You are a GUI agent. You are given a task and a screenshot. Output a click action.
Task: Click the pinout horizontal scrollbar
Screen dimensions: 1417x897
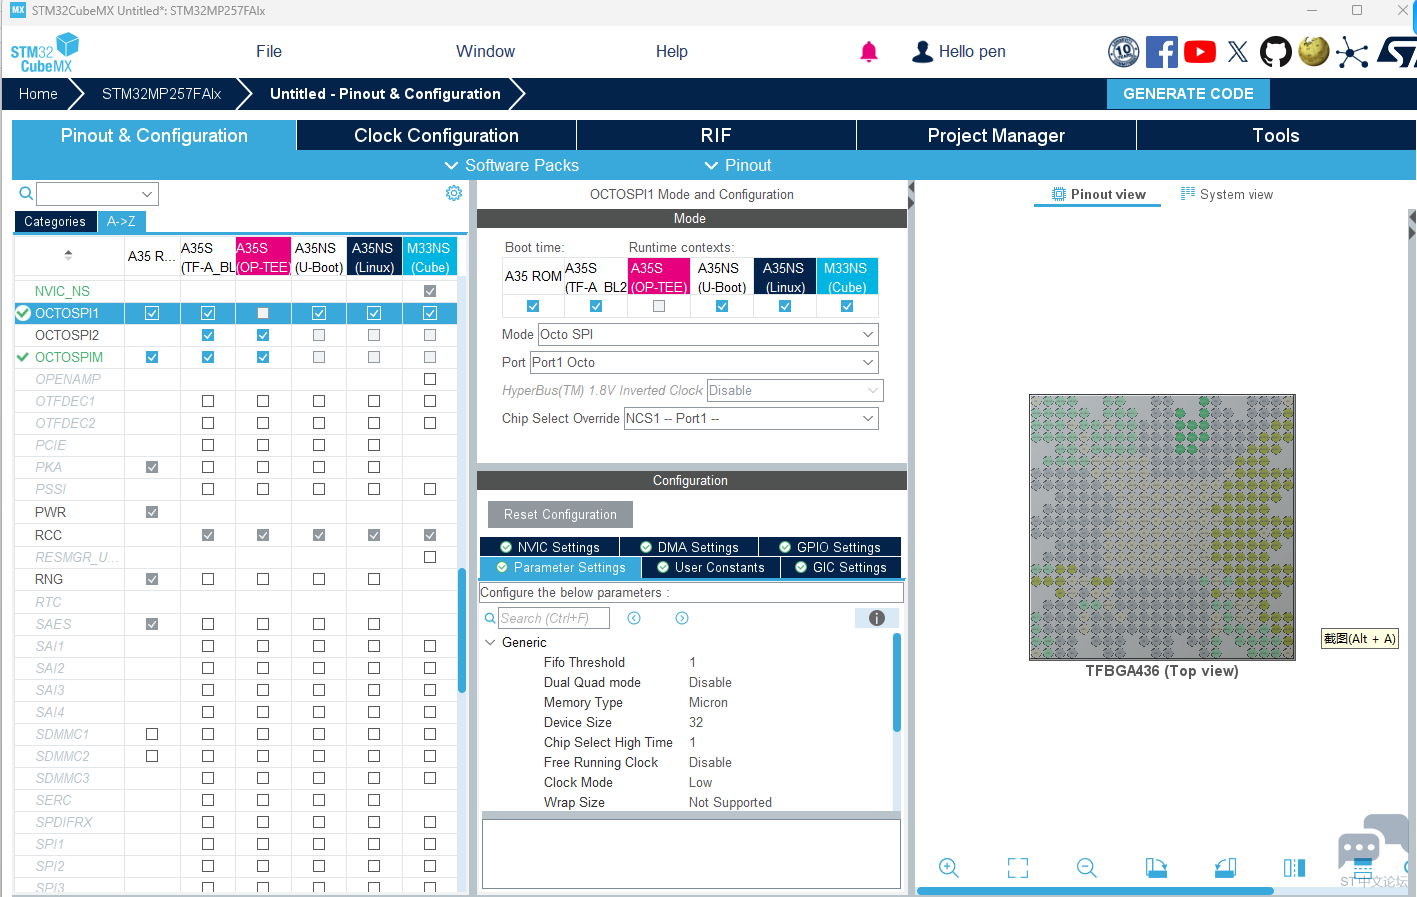1095,890
